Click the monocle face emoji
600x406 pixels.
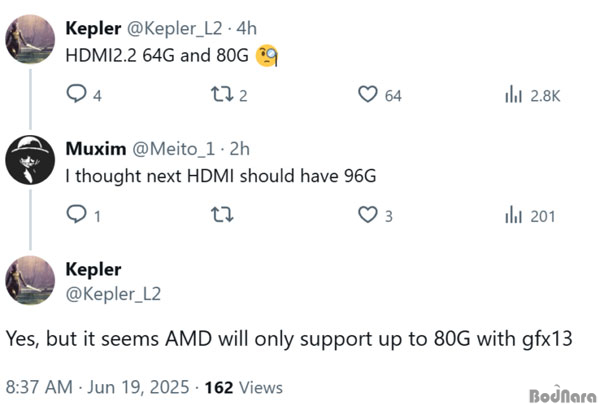coord(267,56)
